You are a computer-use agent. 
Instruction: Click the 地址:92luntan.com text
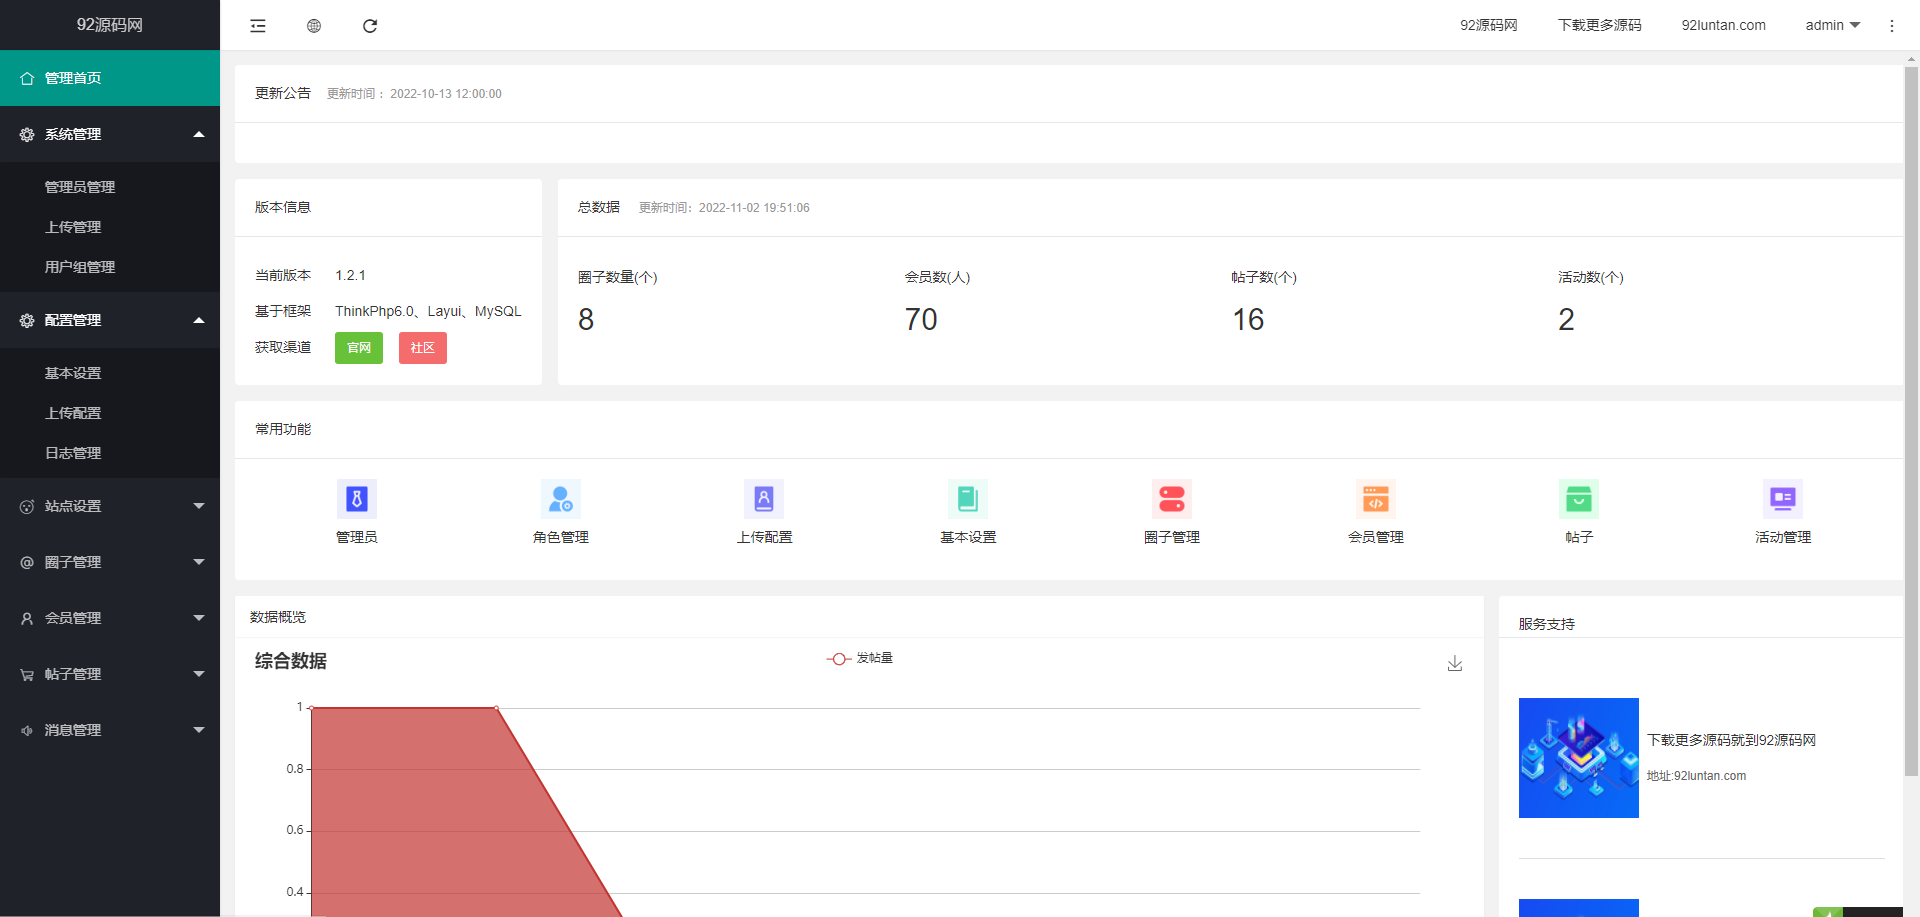1697,776
